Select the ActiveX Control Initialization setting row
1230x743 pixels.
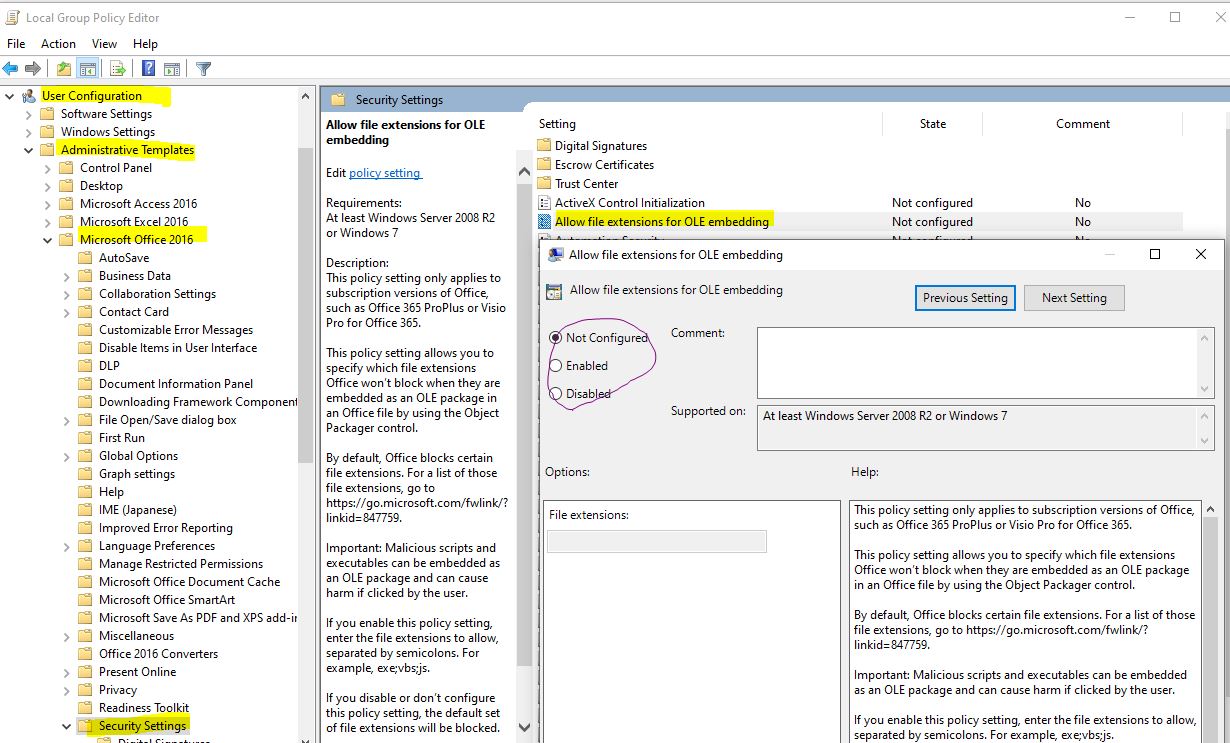pos(859,203)
